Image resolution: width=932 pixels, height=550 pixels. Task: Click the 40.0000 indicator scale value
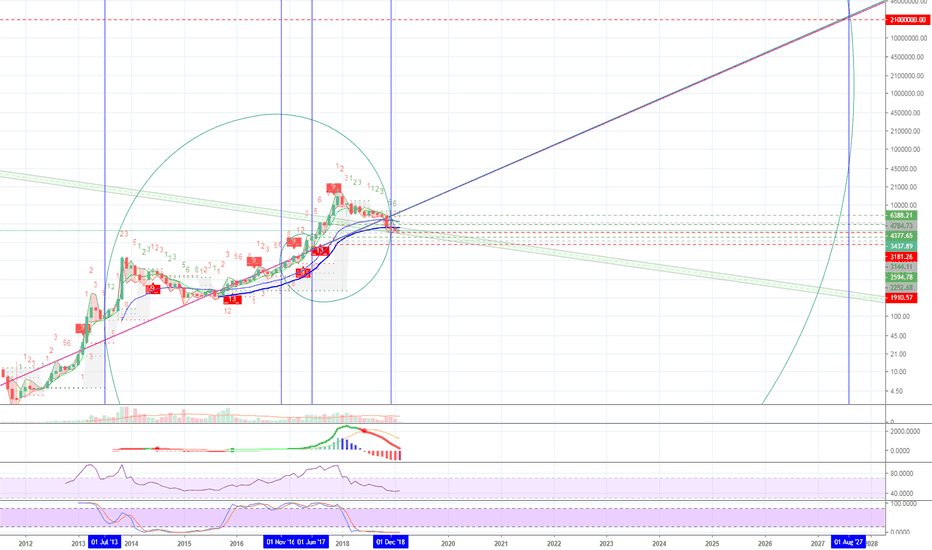coord(902,493)
